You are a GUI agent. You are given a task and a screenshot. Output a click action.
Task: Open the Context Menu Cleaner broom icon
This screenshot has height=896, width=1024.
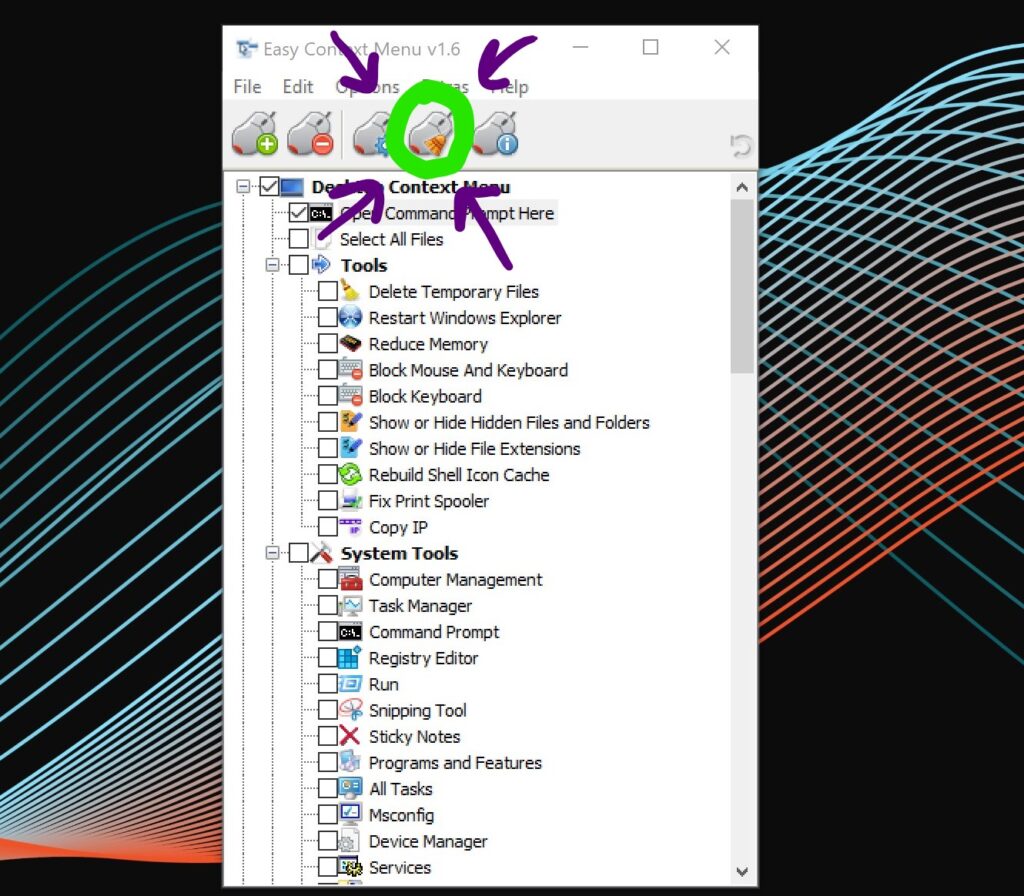click(431, 134)
